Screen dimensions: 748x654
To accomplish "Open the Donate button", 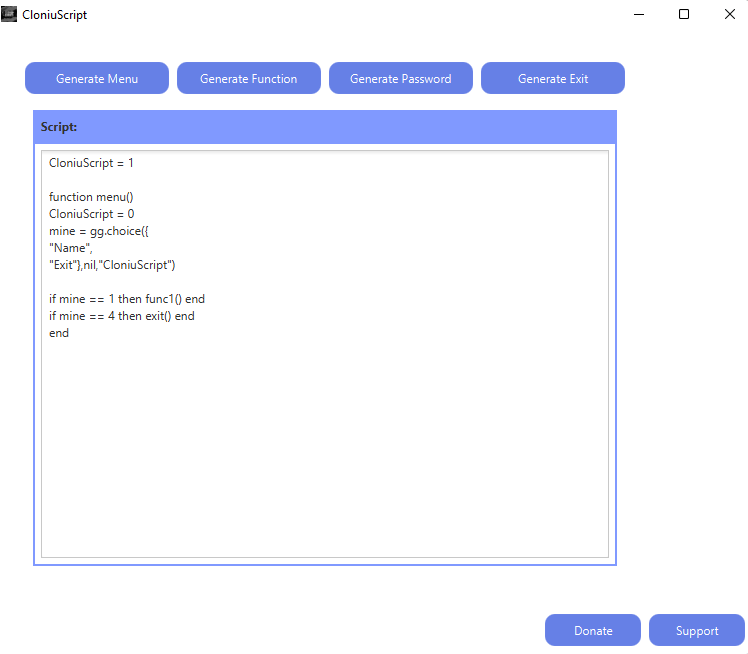I will tap(593, 630).
